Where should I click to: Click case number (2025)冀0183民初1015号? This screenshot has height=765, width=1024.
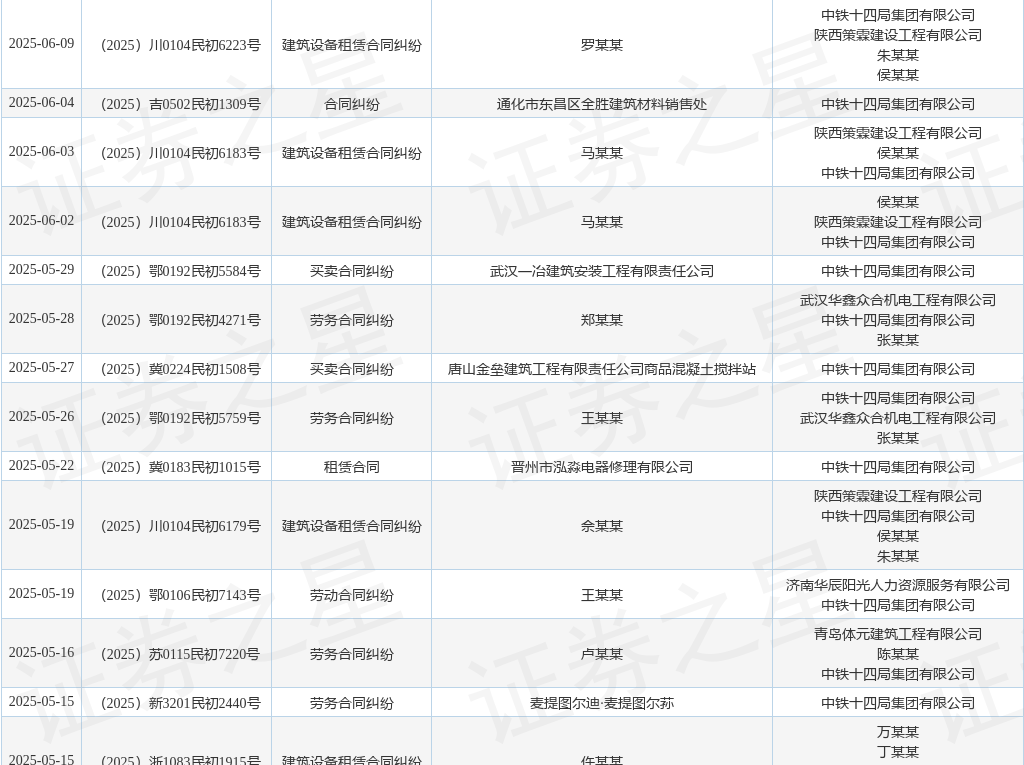[x=180, y=467]
